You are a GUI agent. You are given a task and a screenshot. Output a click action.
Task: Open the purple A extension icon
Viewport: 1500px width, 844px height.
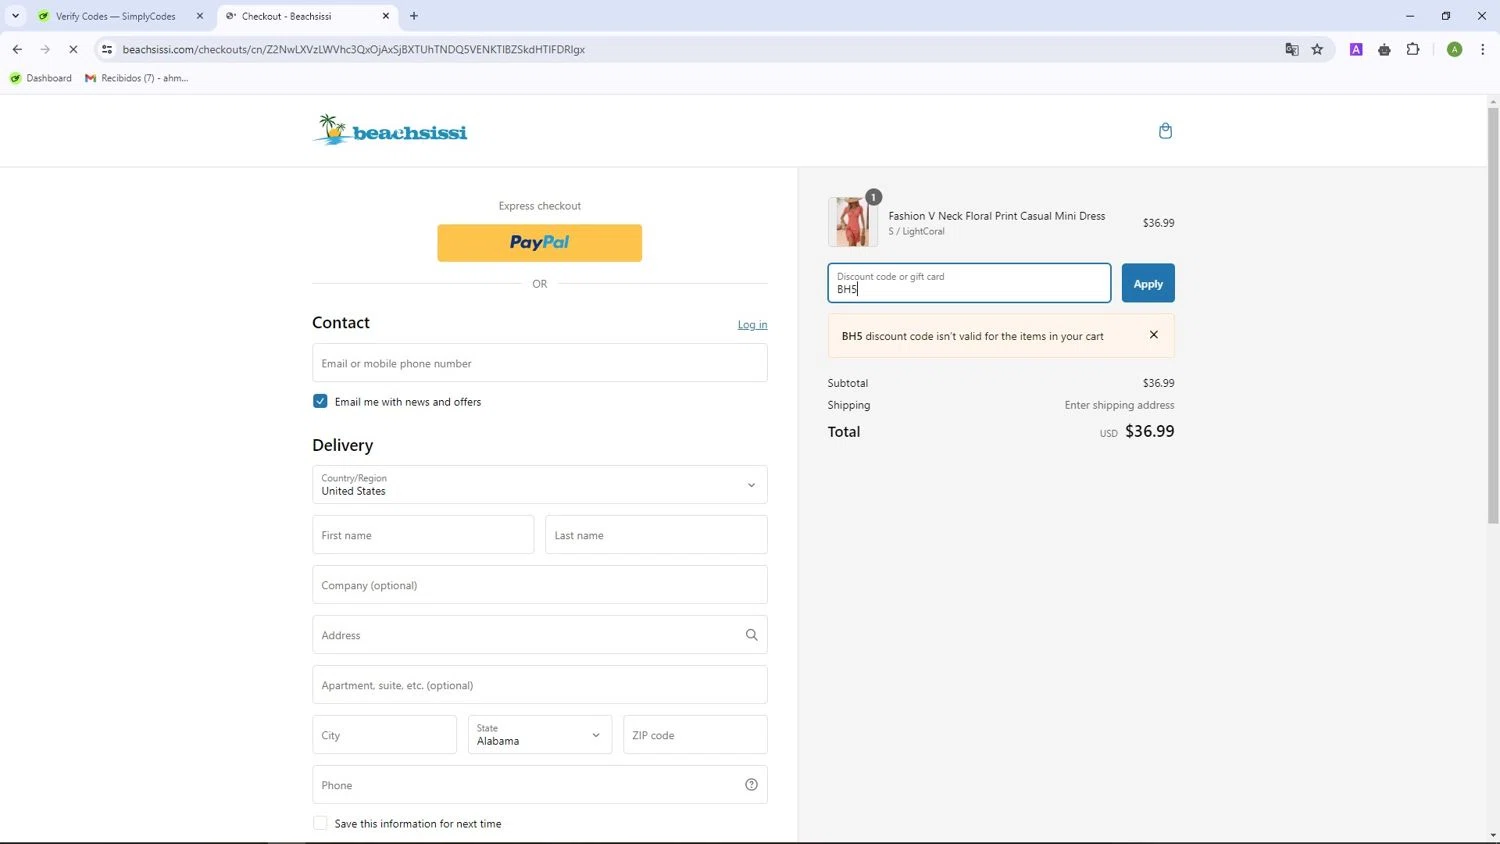(1356, 49)
